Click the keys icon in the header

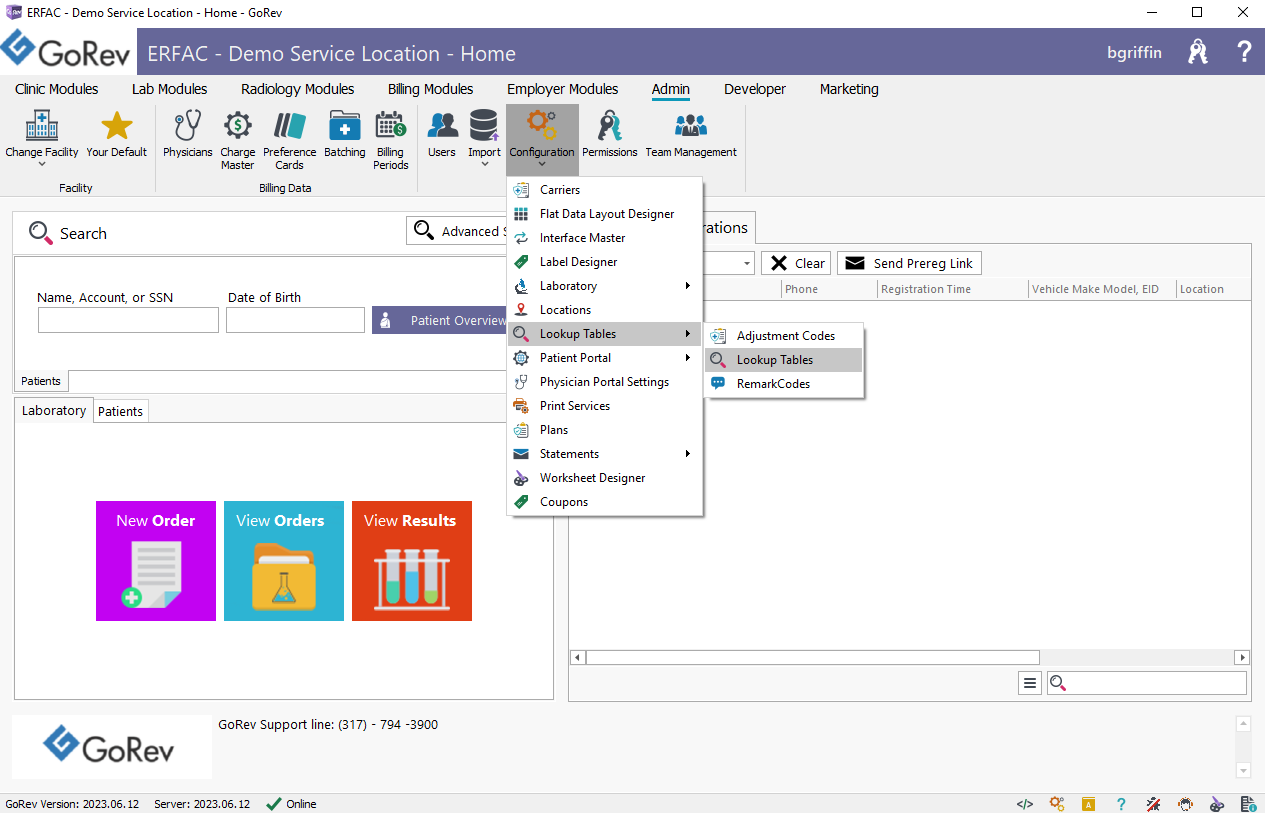(x=1198, y=53)
